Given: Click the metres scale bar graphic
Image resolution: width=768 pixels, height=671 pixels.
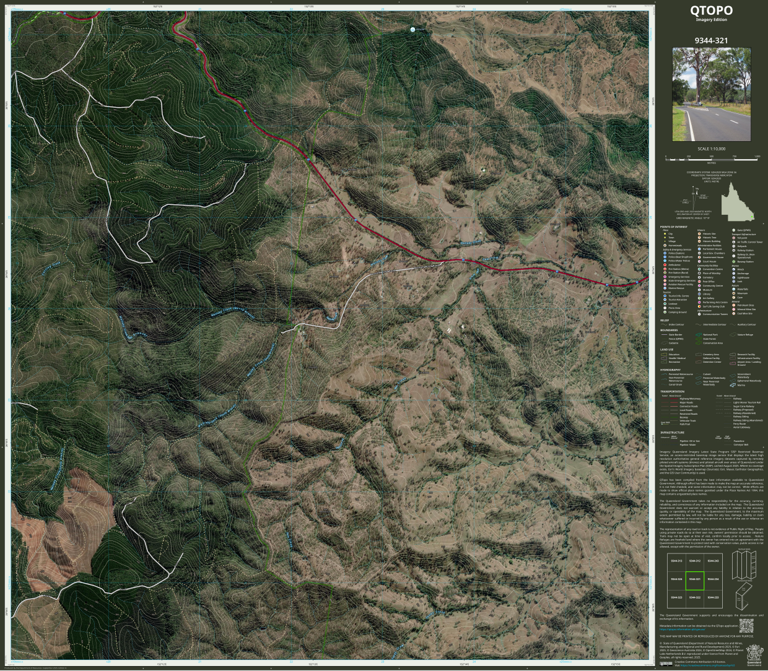Looking at the screenshot, I should pyautogui.click(x=712, y=159).
